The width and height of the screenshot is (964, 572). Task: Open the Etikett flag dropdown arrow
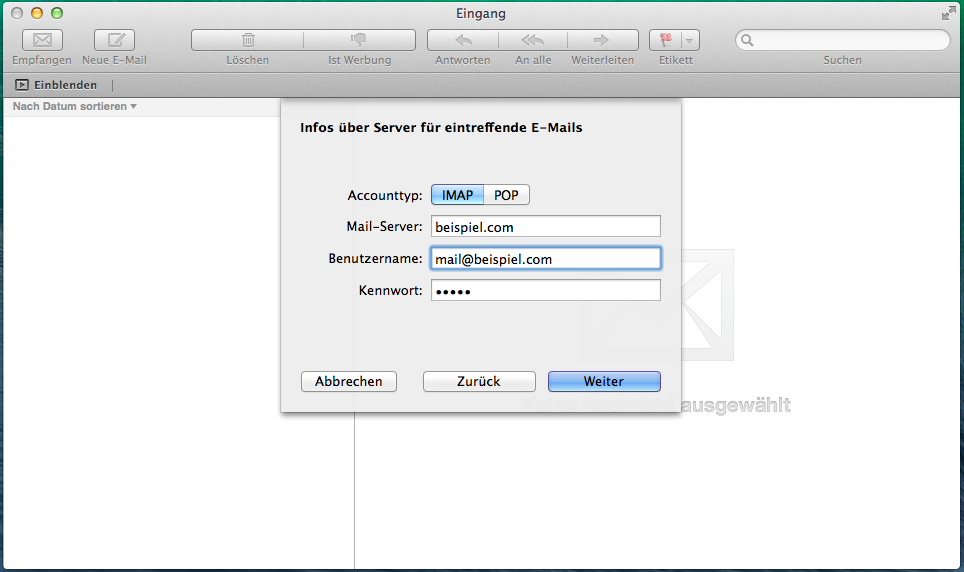tap(689, 40)
